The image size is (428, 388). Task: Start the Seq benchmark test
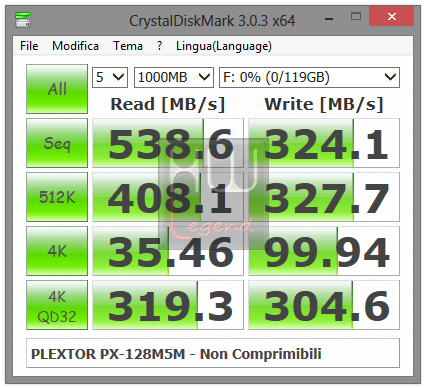[57, 143]
